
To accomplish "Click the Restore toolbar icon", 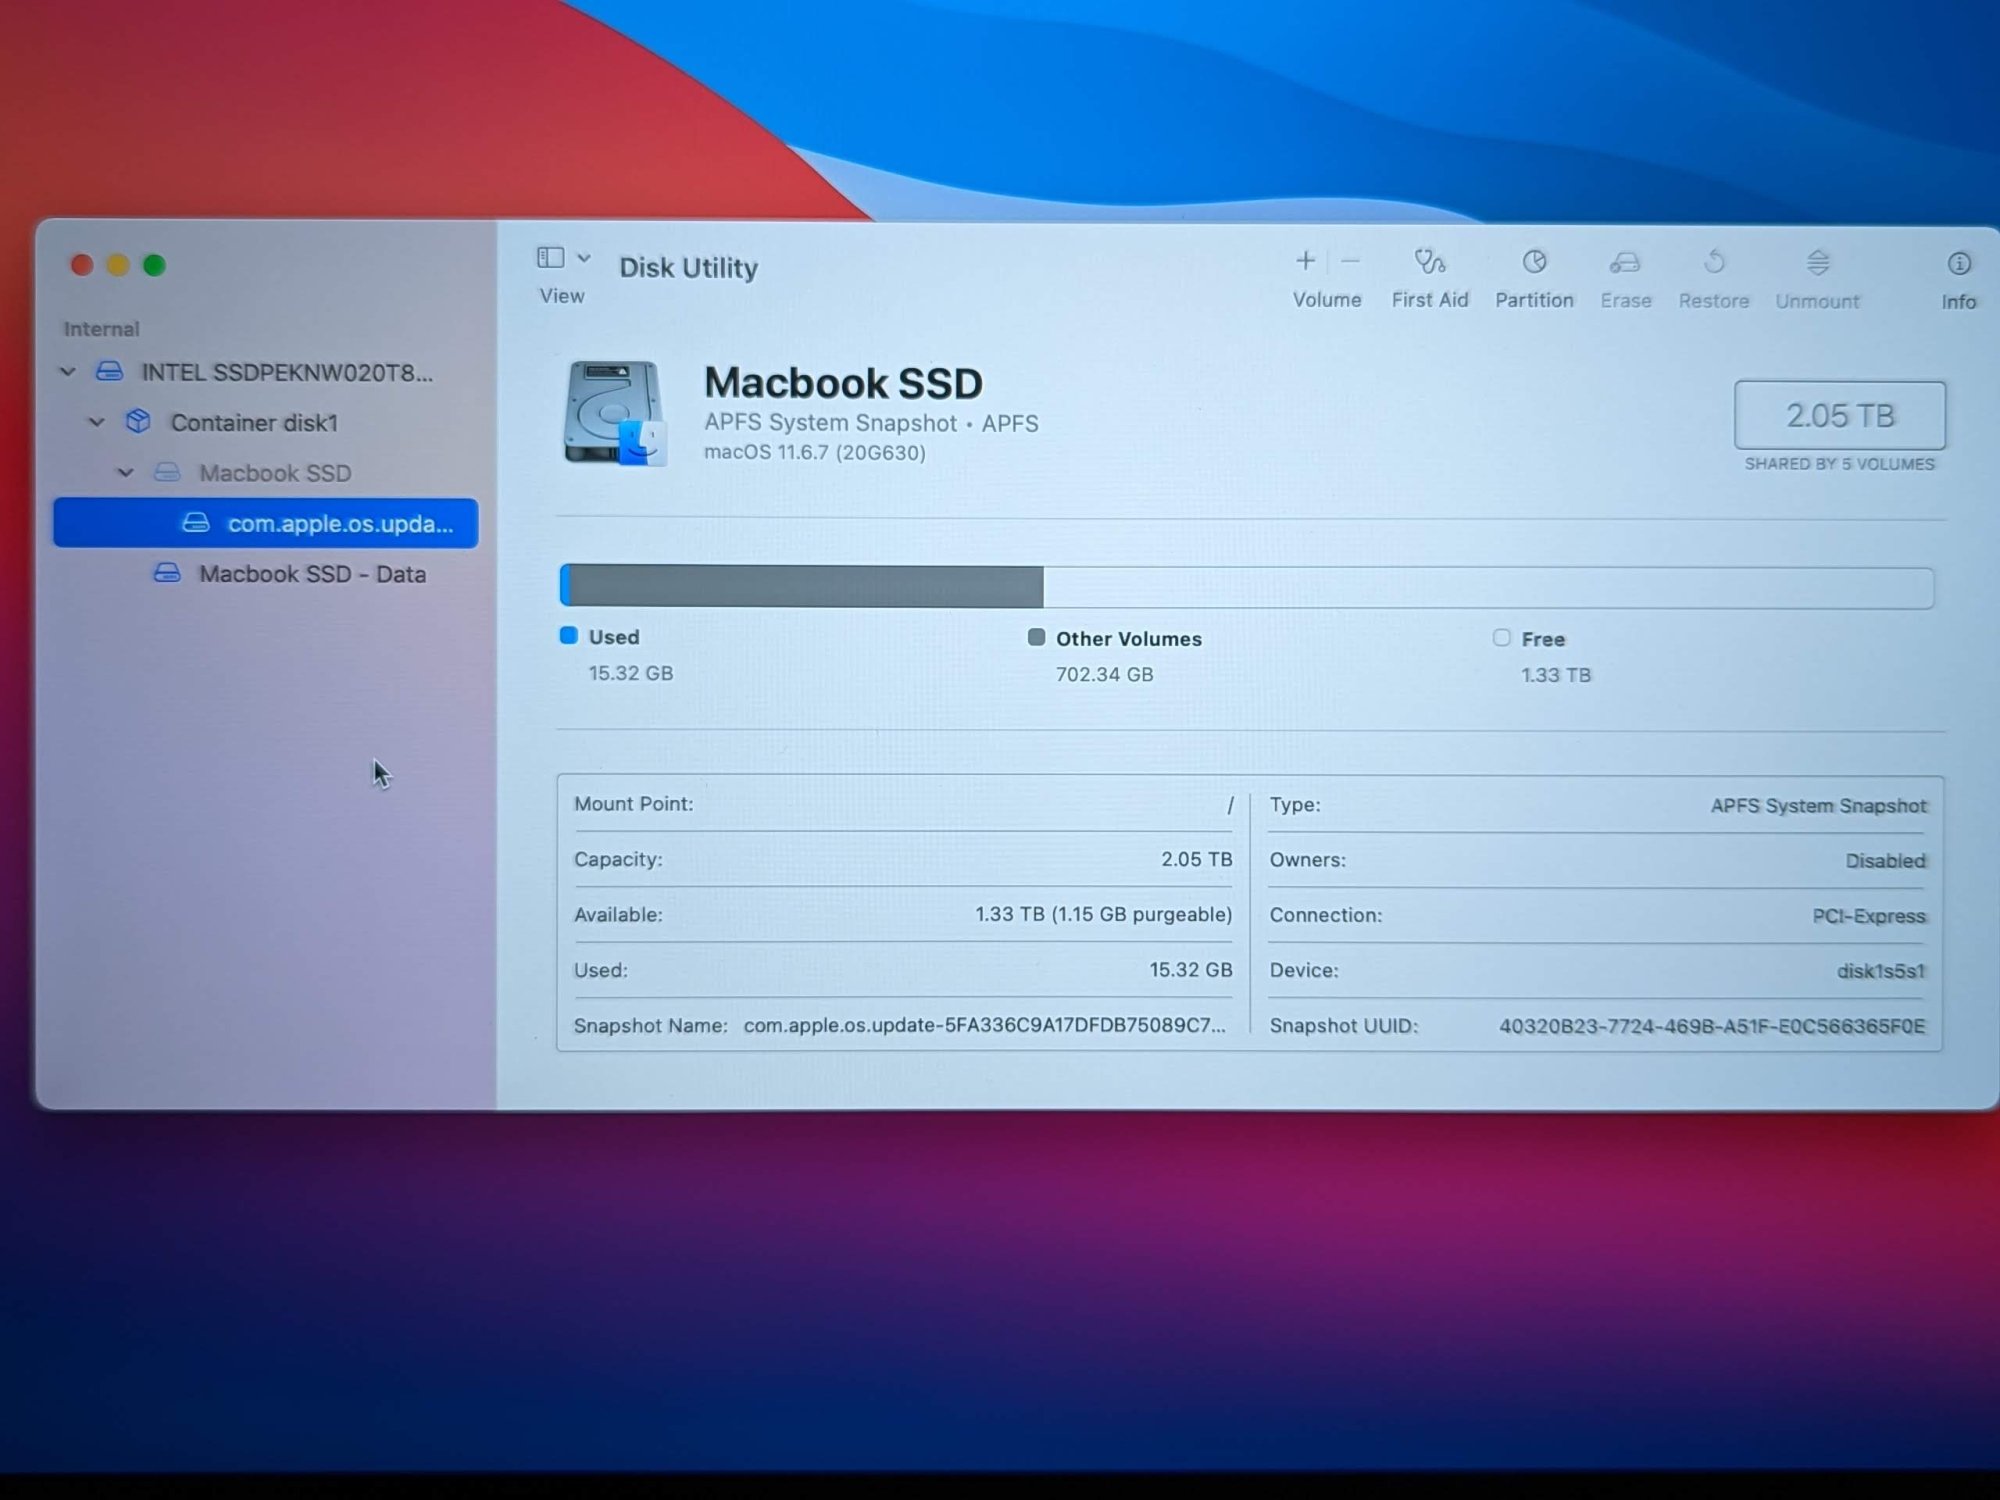I will [1714, 263].
